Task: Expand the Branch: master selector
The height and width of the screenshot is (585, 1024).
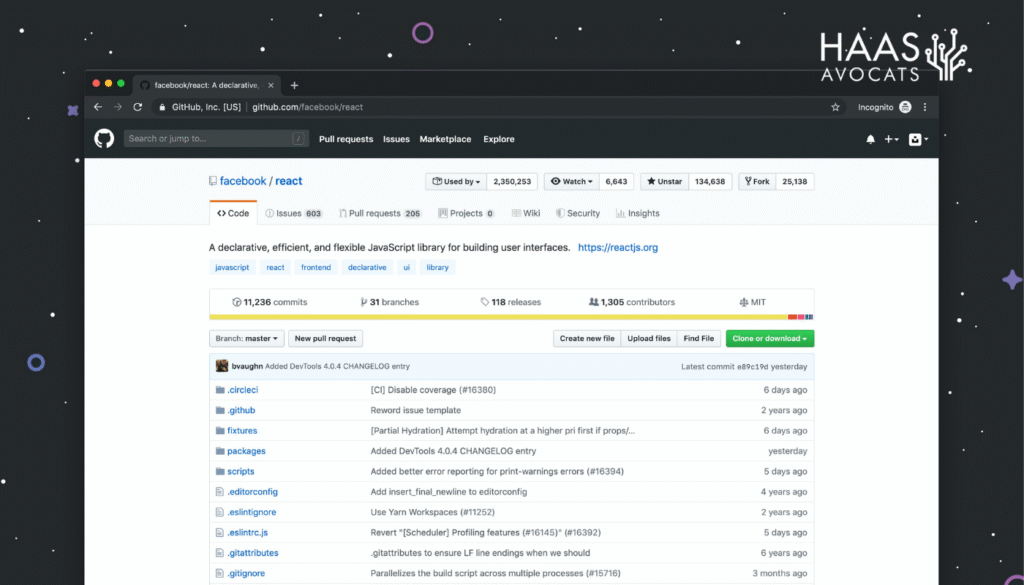Action: click(247, 338)
